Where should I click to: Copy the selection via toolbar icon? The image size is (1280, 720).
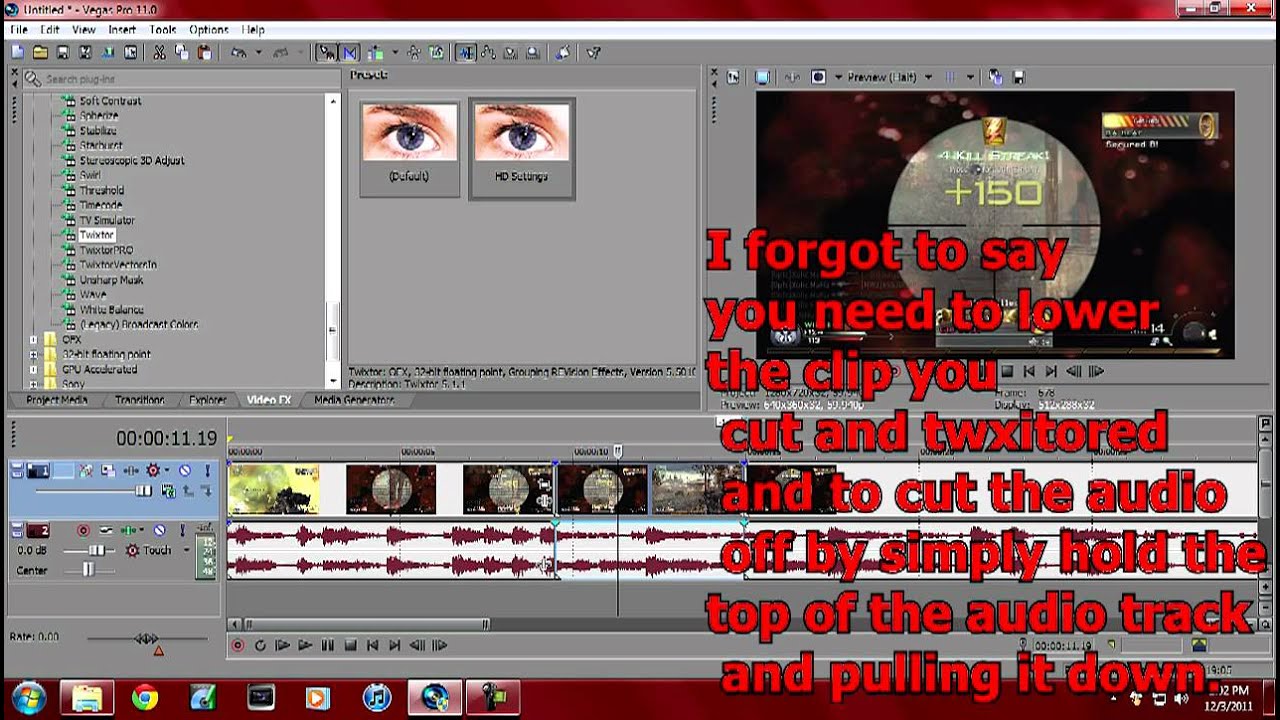point(182,52)
